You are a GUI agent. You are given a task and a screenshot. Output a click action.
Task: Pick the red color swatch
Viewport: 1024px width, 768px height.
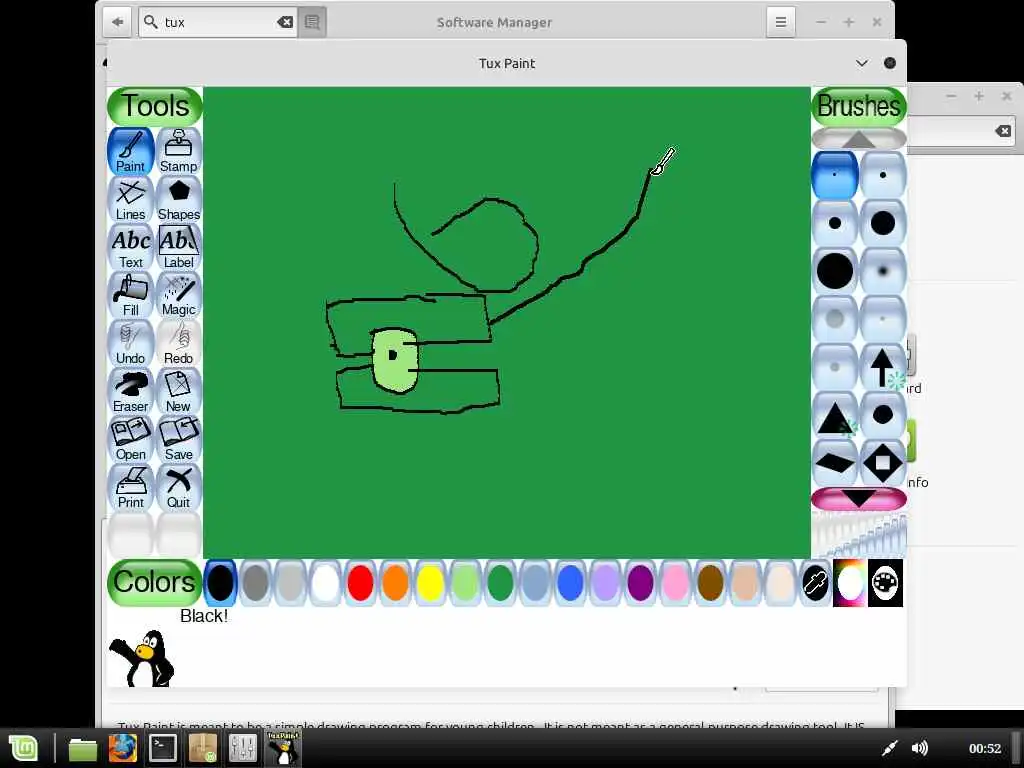point(360,583)
